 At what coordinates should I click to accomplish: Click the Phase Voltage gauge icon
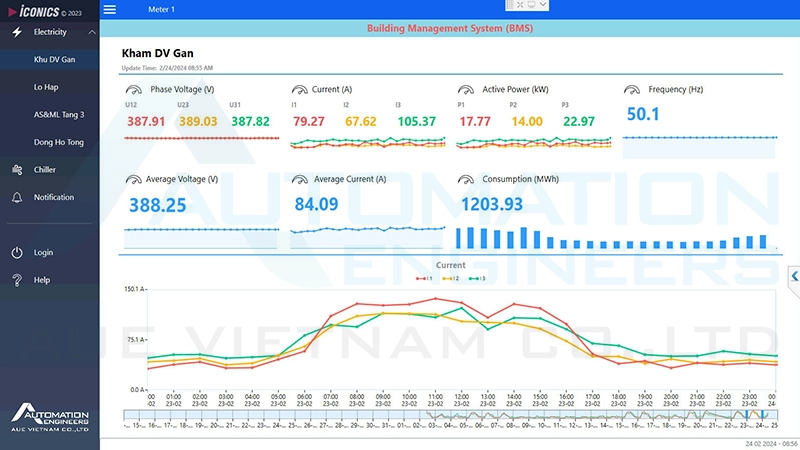[x=134, y=90]
